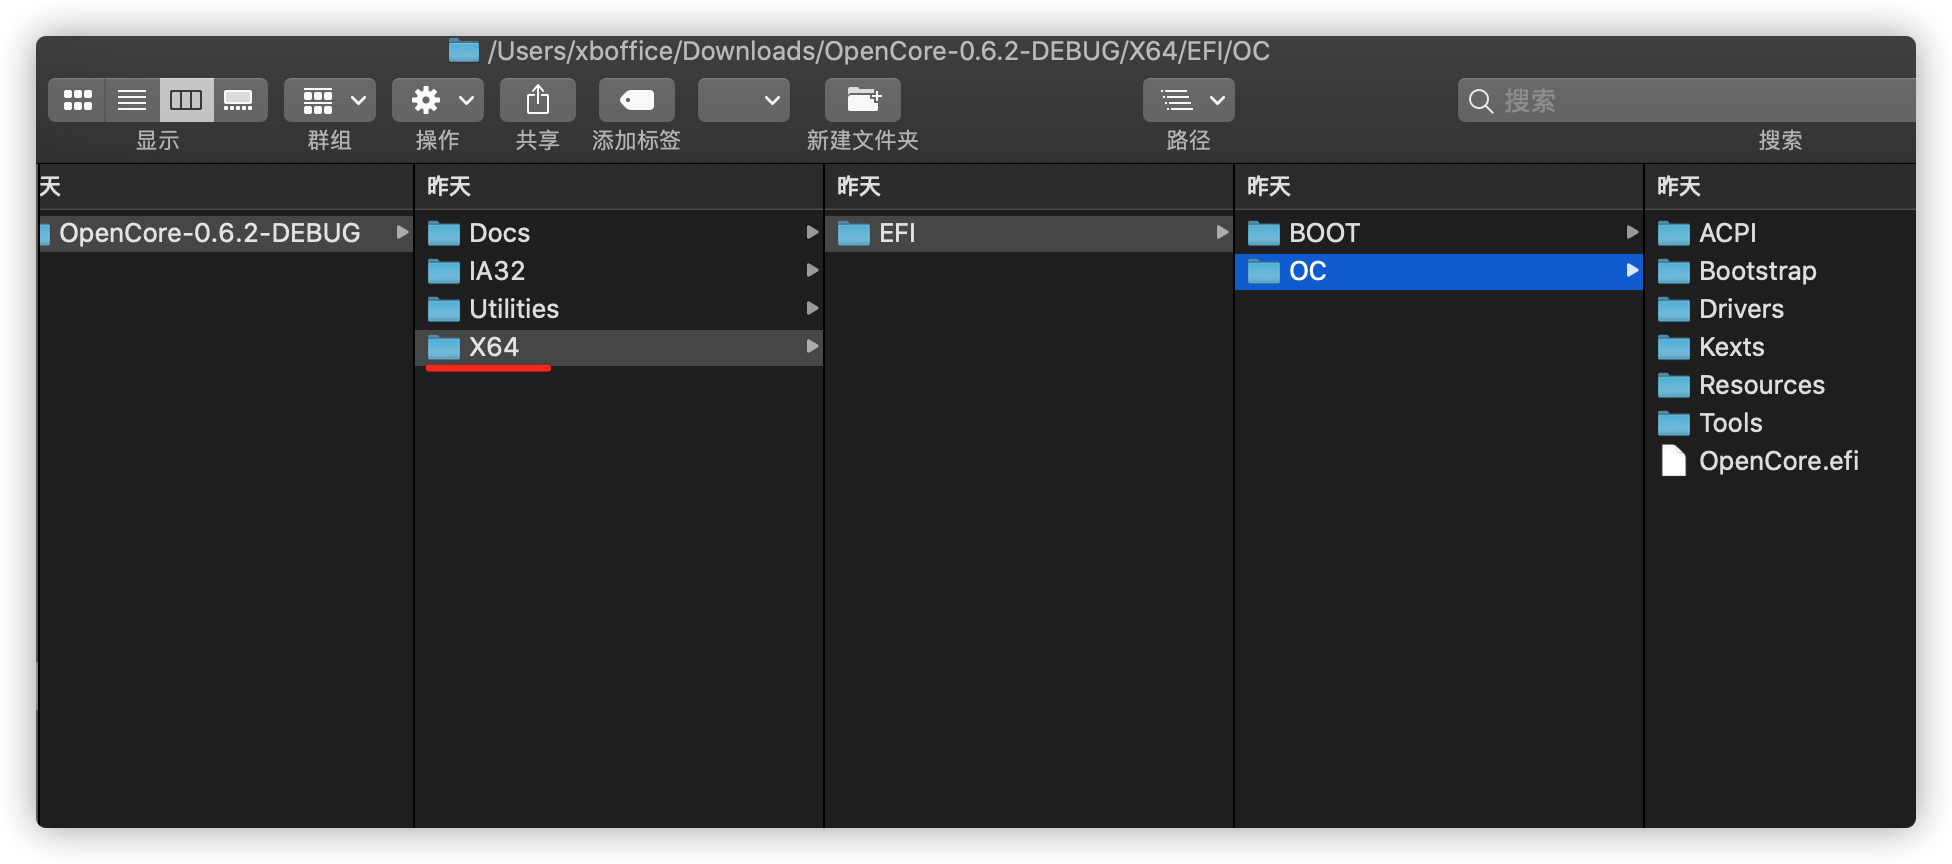The height and width of the screenshot is (864, 1952).
Task: Switch to gallery view mode
Action: pos(240,100)
